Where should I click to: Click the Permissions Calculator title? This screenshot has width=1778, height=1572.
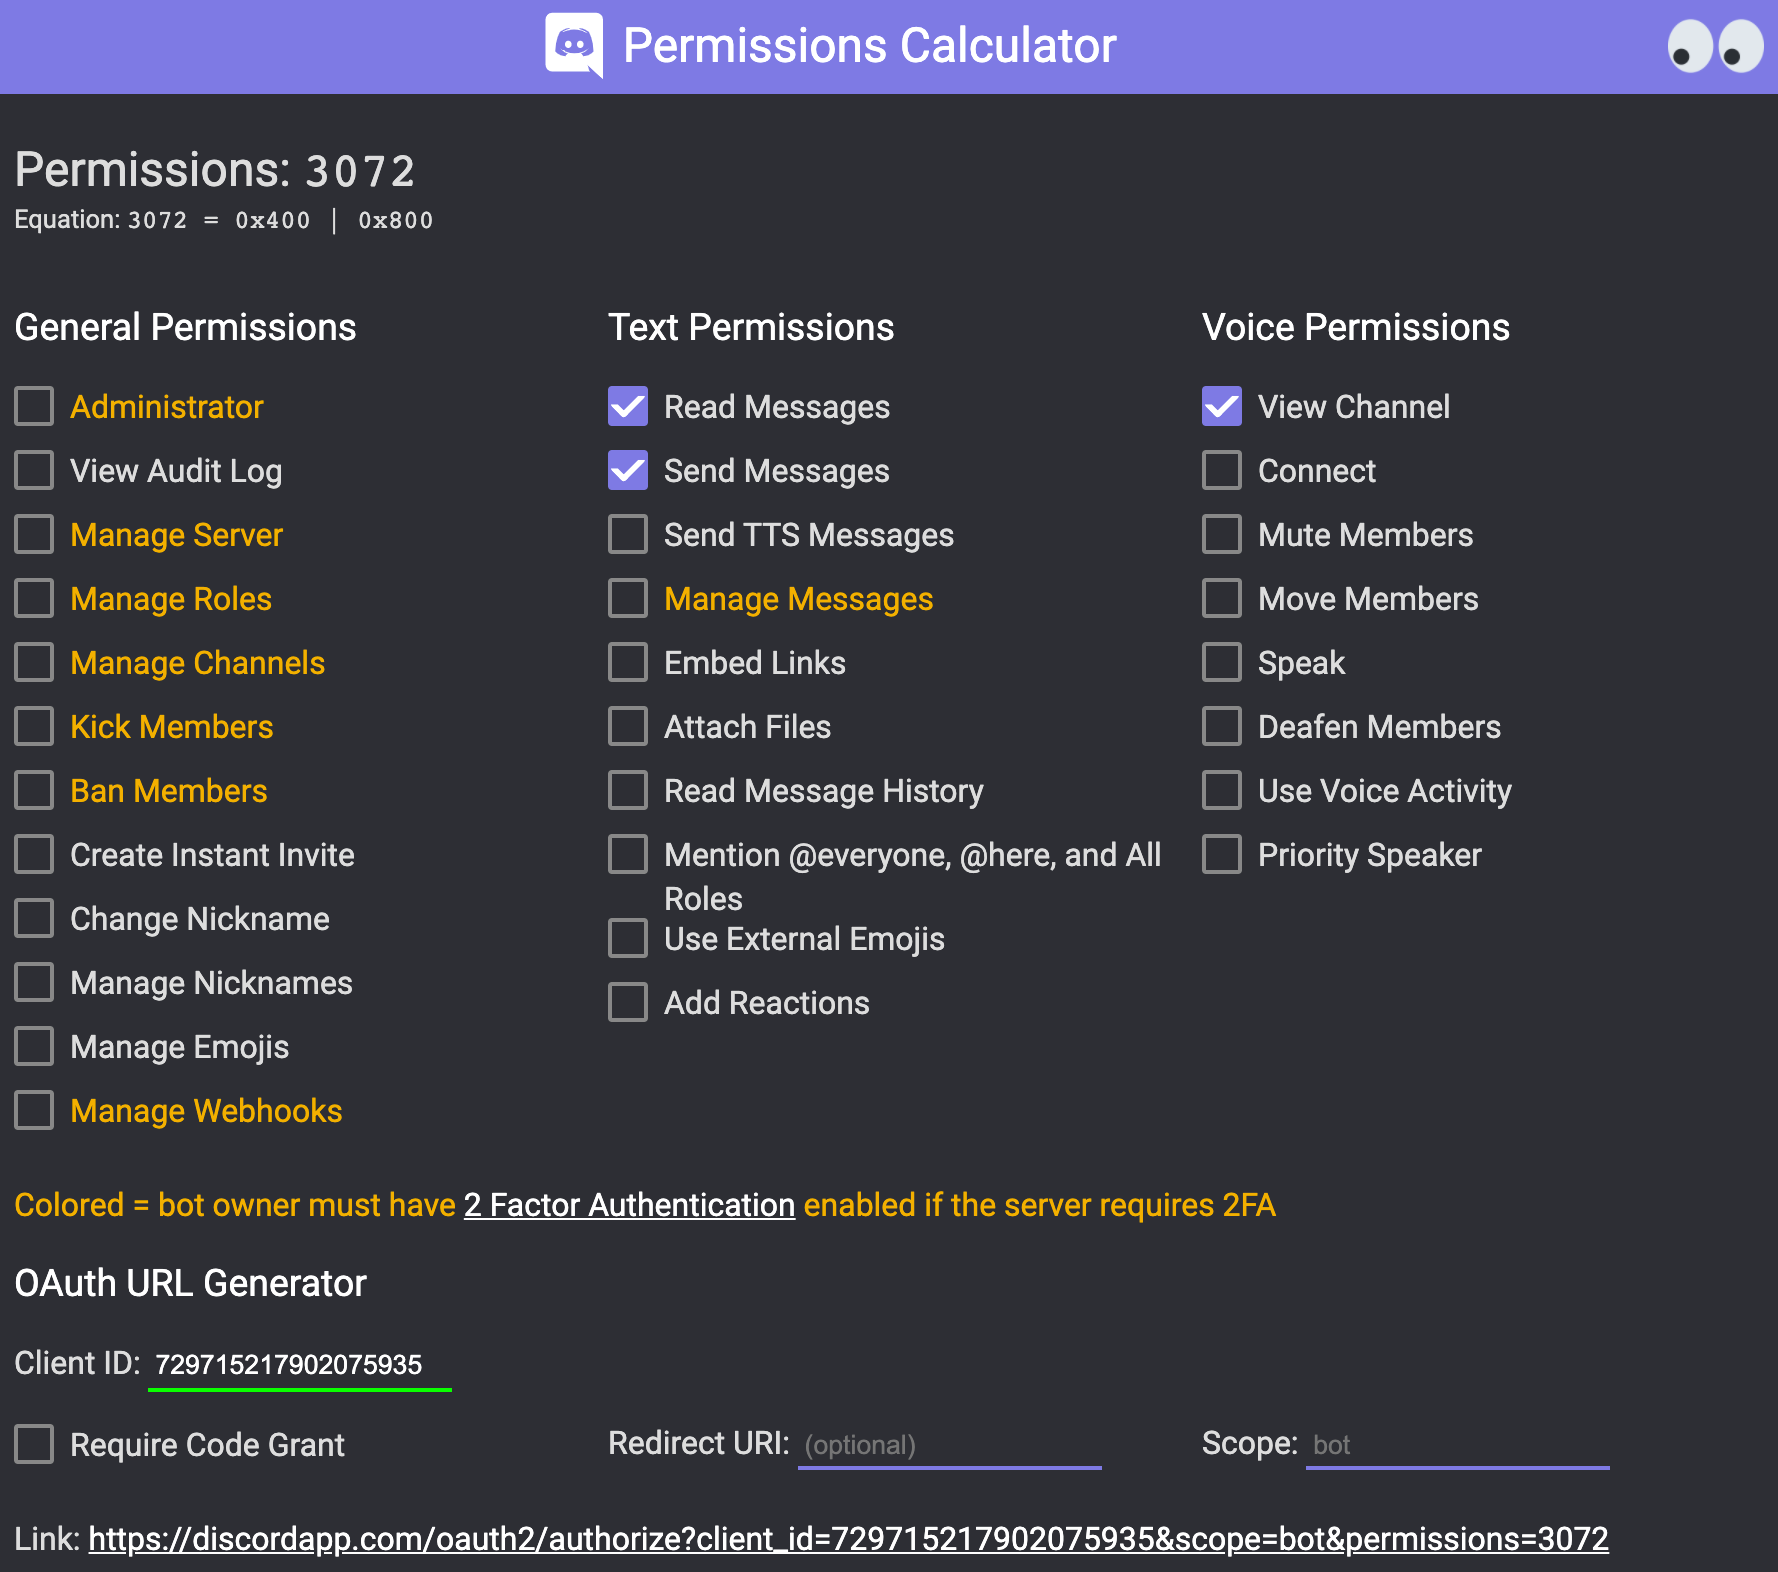point(870,46)
